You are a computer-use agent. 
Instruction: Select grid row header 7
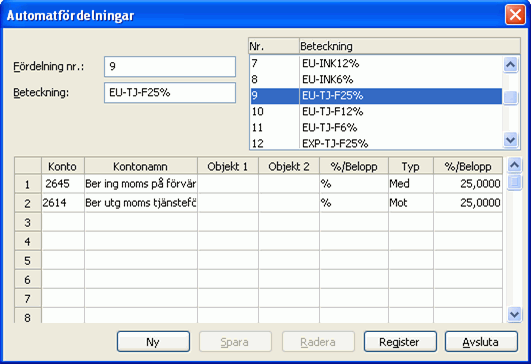coord(28,298)
